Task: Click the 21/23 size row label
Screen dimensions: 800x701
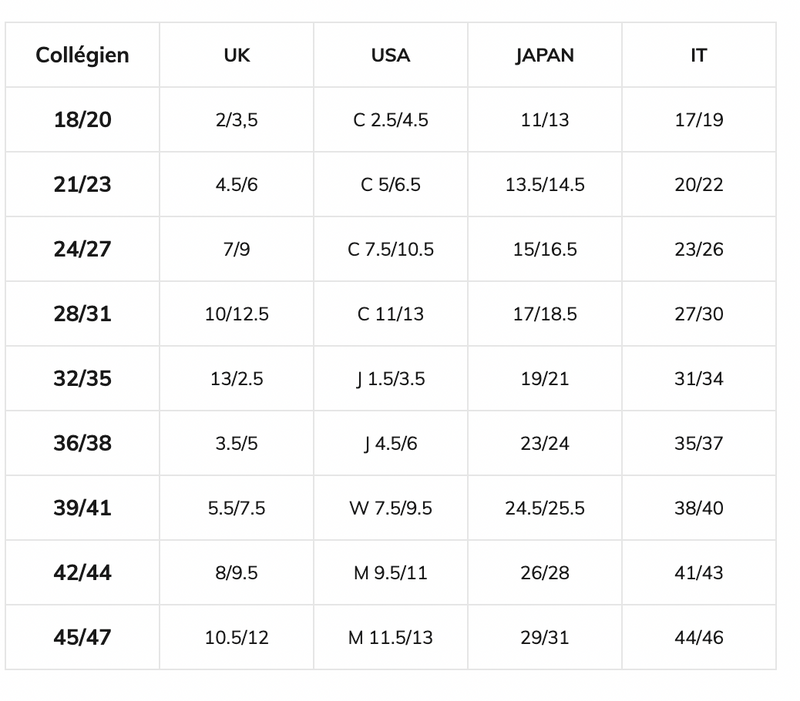Action: pyautogui.click(x=82, y=185)
